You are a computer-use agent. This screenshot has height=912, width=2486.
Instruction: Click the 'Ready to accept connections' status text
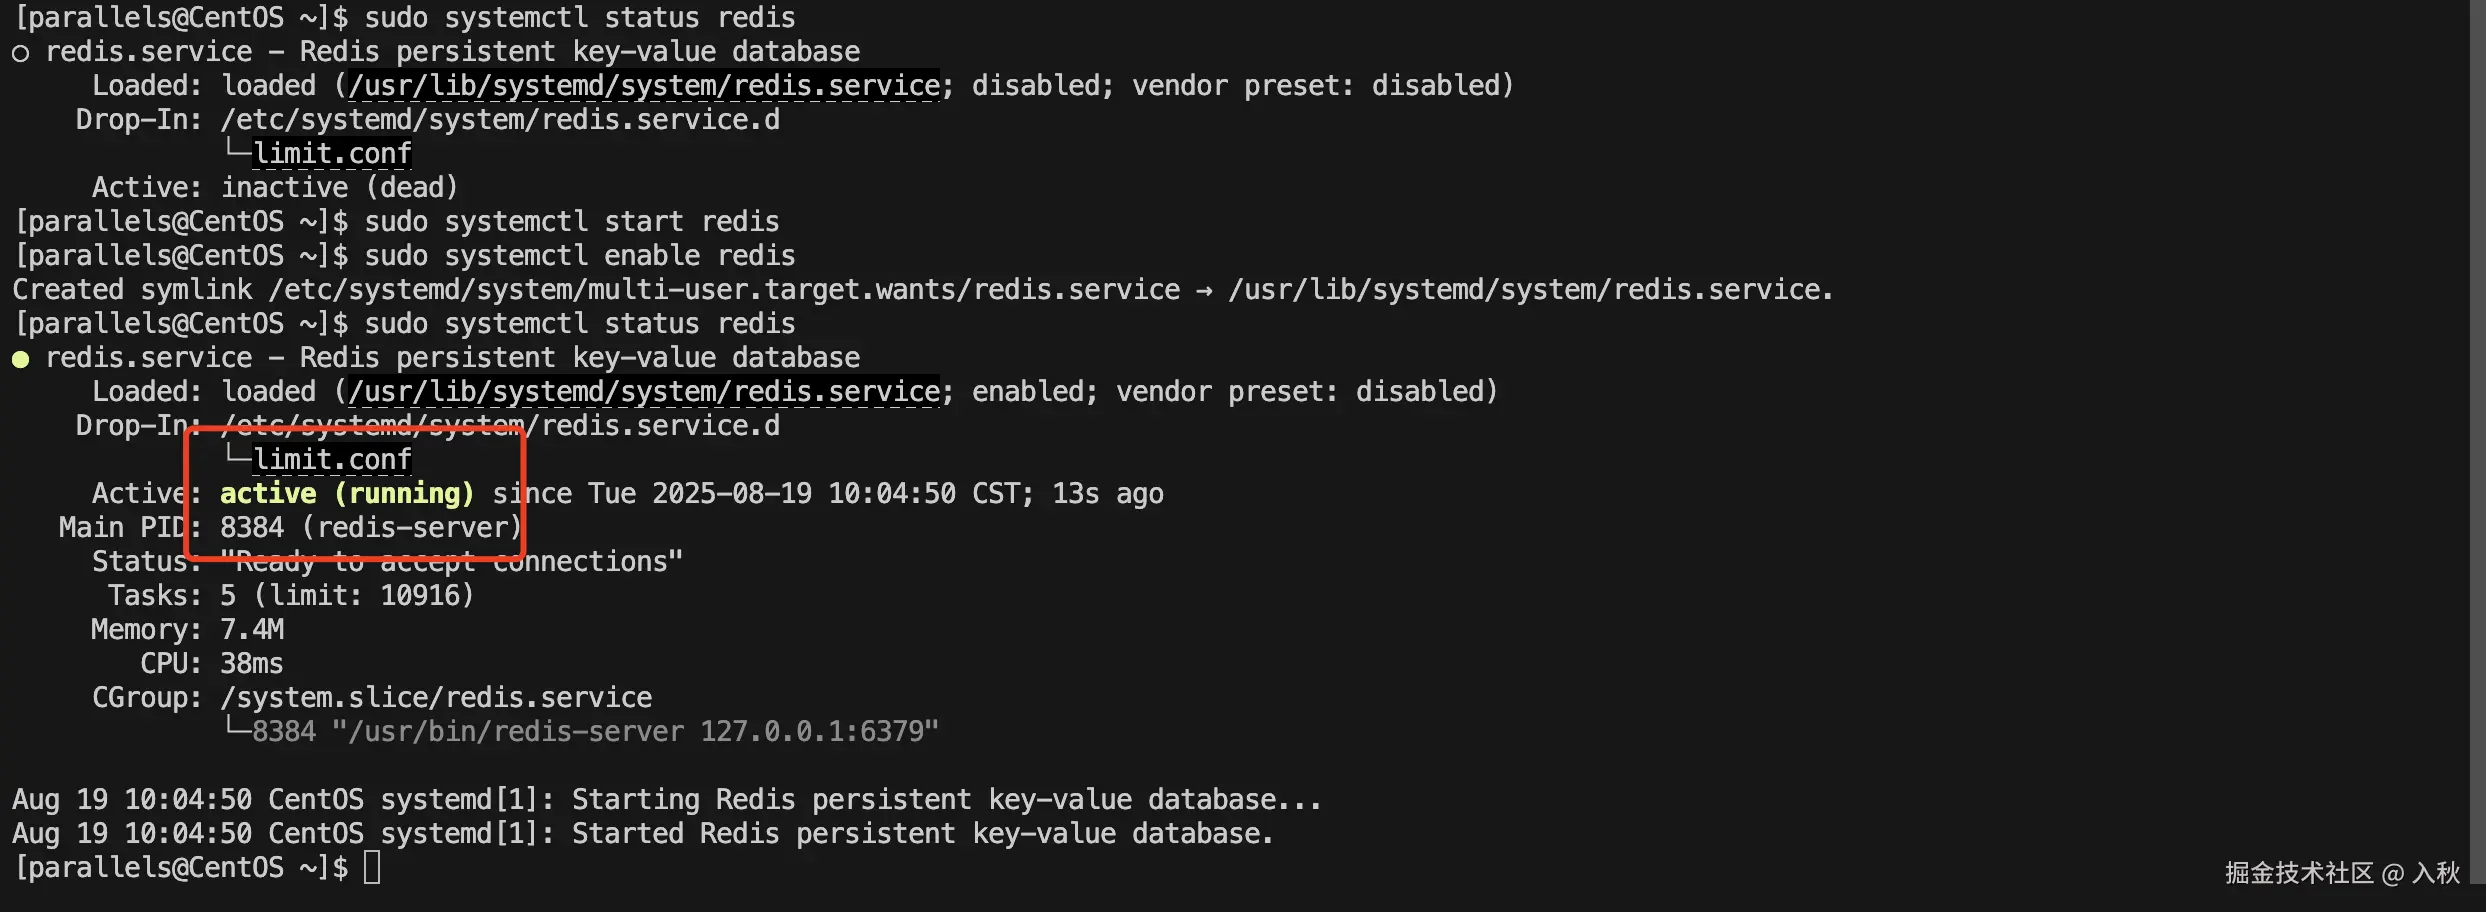[x=451, y=562]
